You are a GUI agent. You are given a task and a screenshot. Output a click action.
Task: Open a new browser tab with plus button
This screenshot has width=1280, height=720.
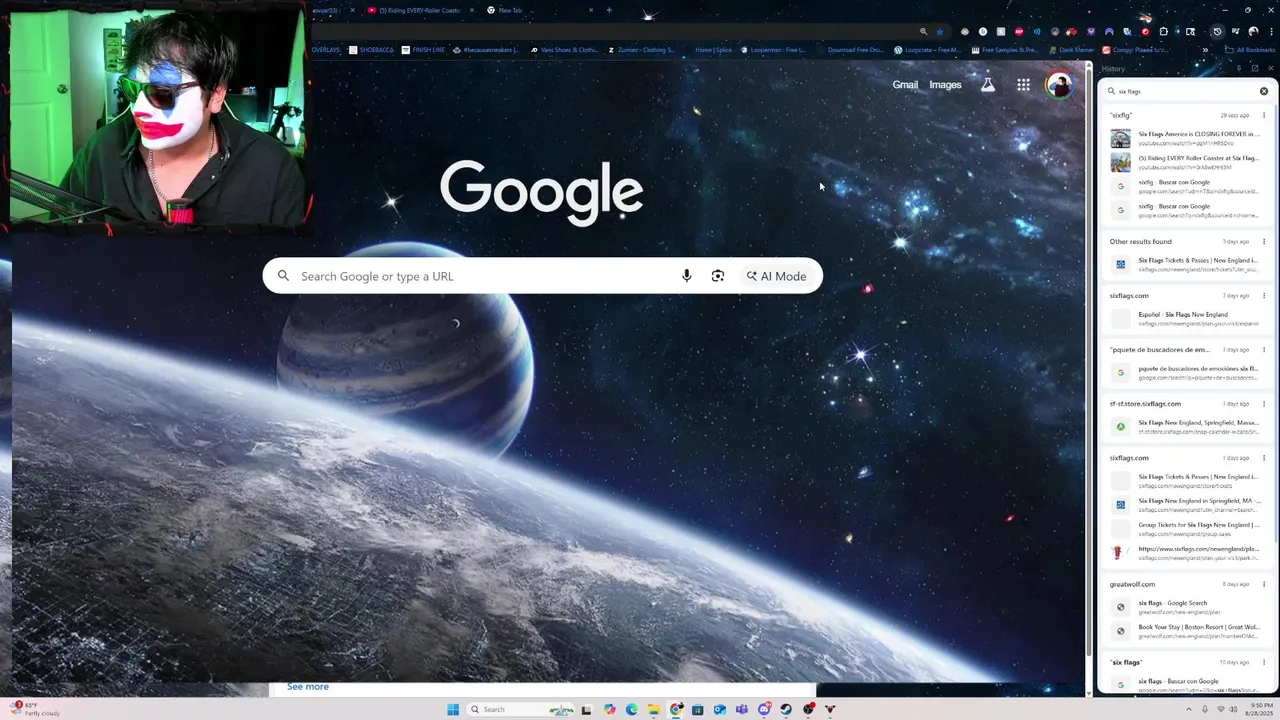pos(609,10)
